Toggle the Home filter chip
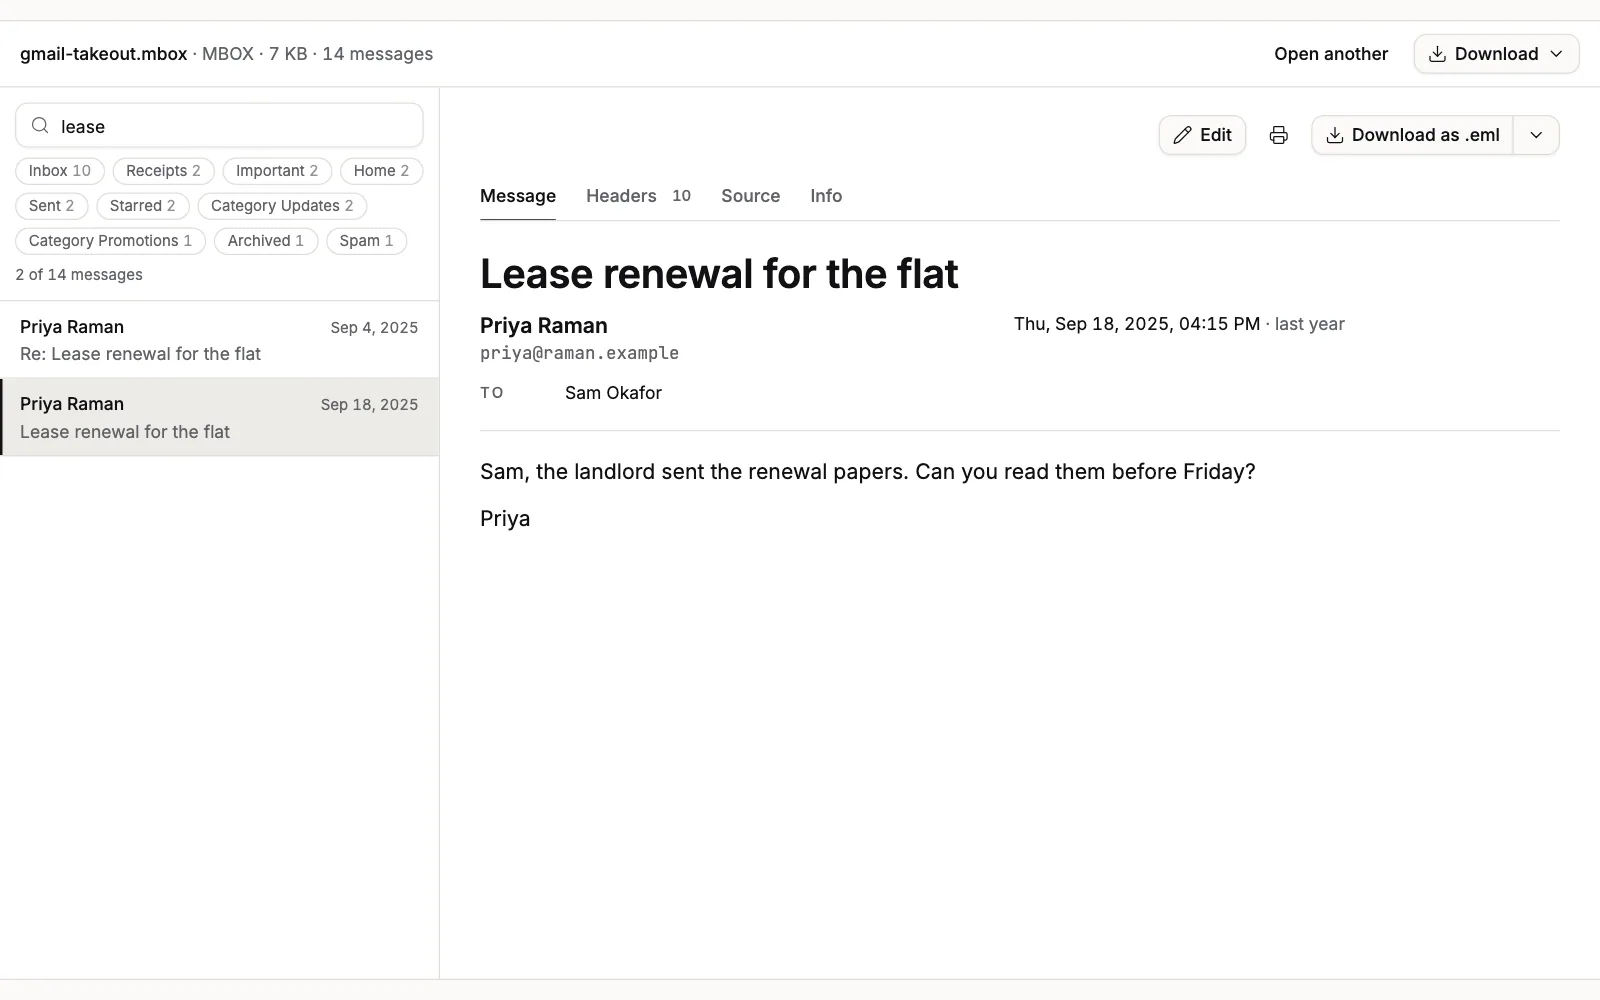1600x1000 pixels. tap(381, 171)
